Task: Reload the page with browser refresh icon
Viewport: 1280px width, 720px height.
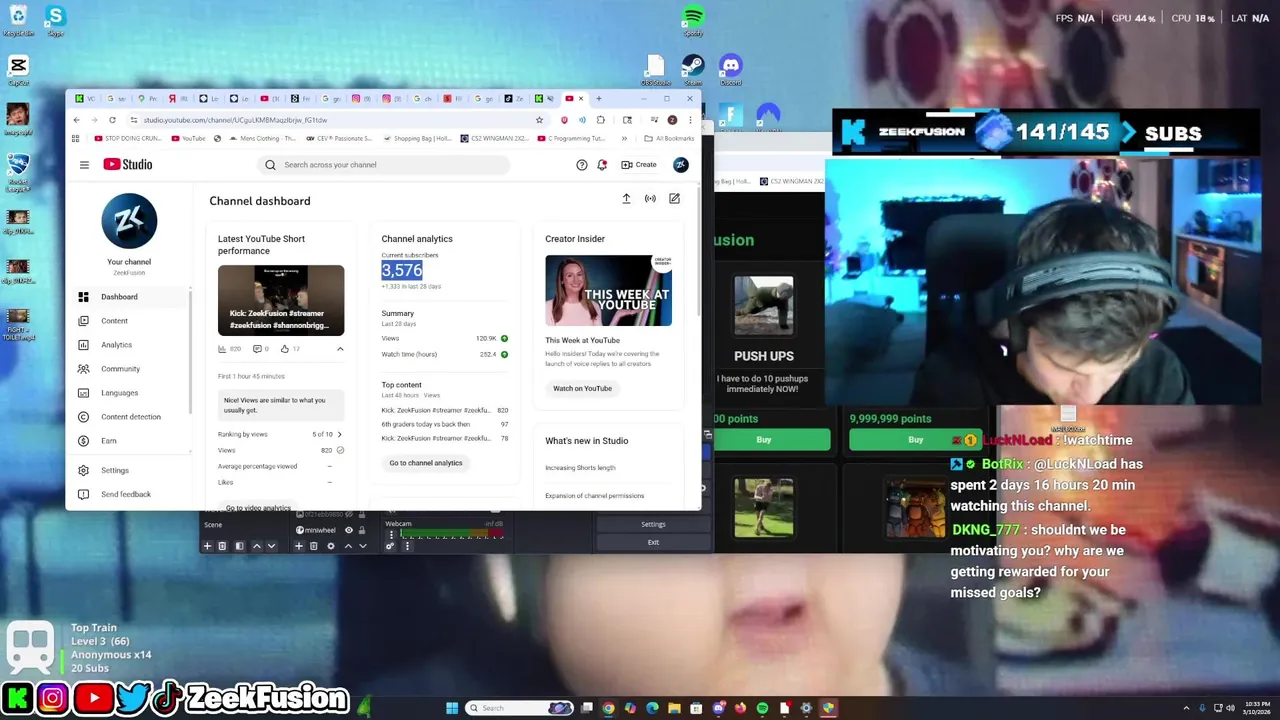Action: point(112,120)
